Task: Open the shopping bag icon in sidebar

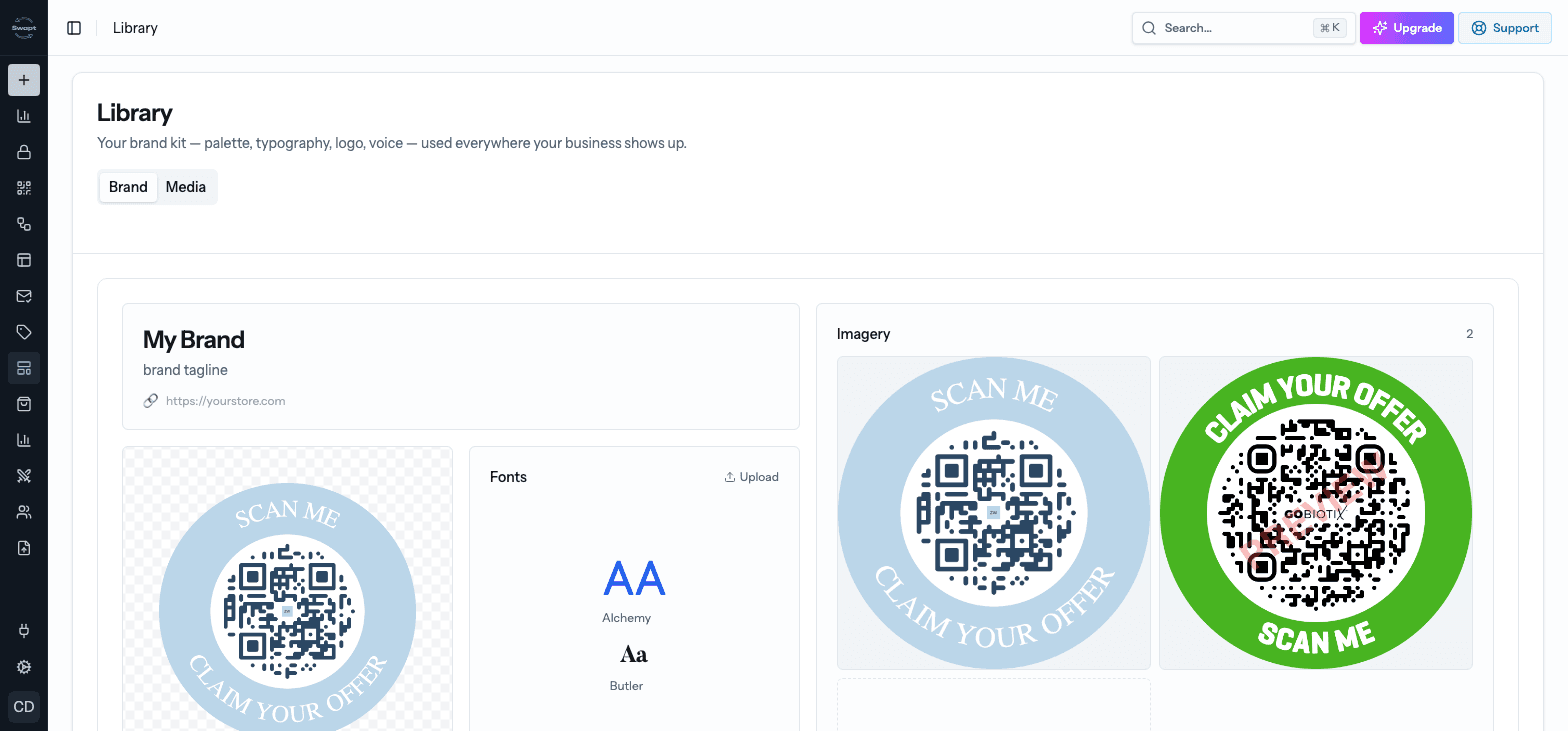Action: click(24, 404)
